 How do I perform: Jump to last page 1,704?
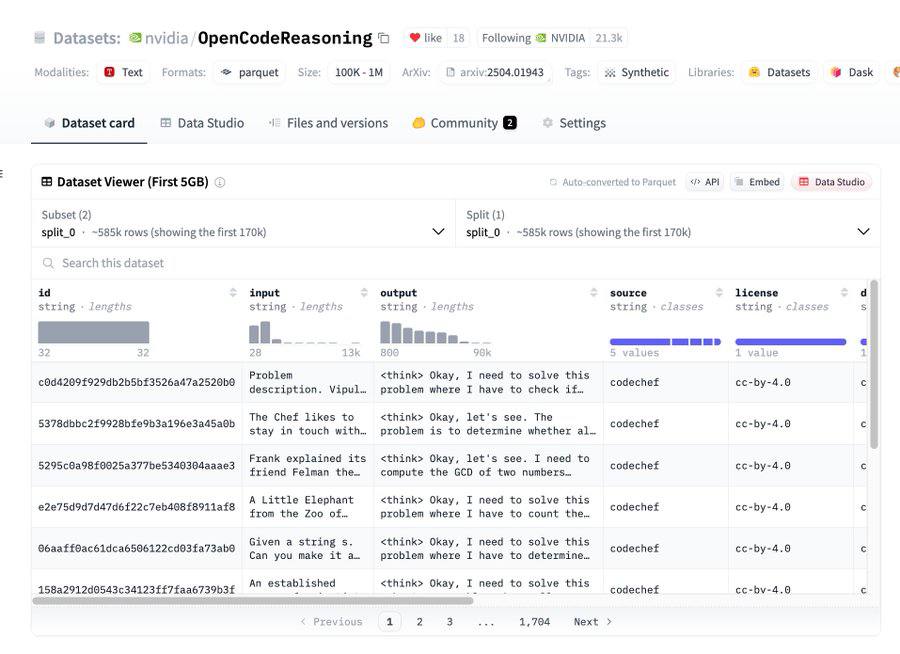[534, 622]
